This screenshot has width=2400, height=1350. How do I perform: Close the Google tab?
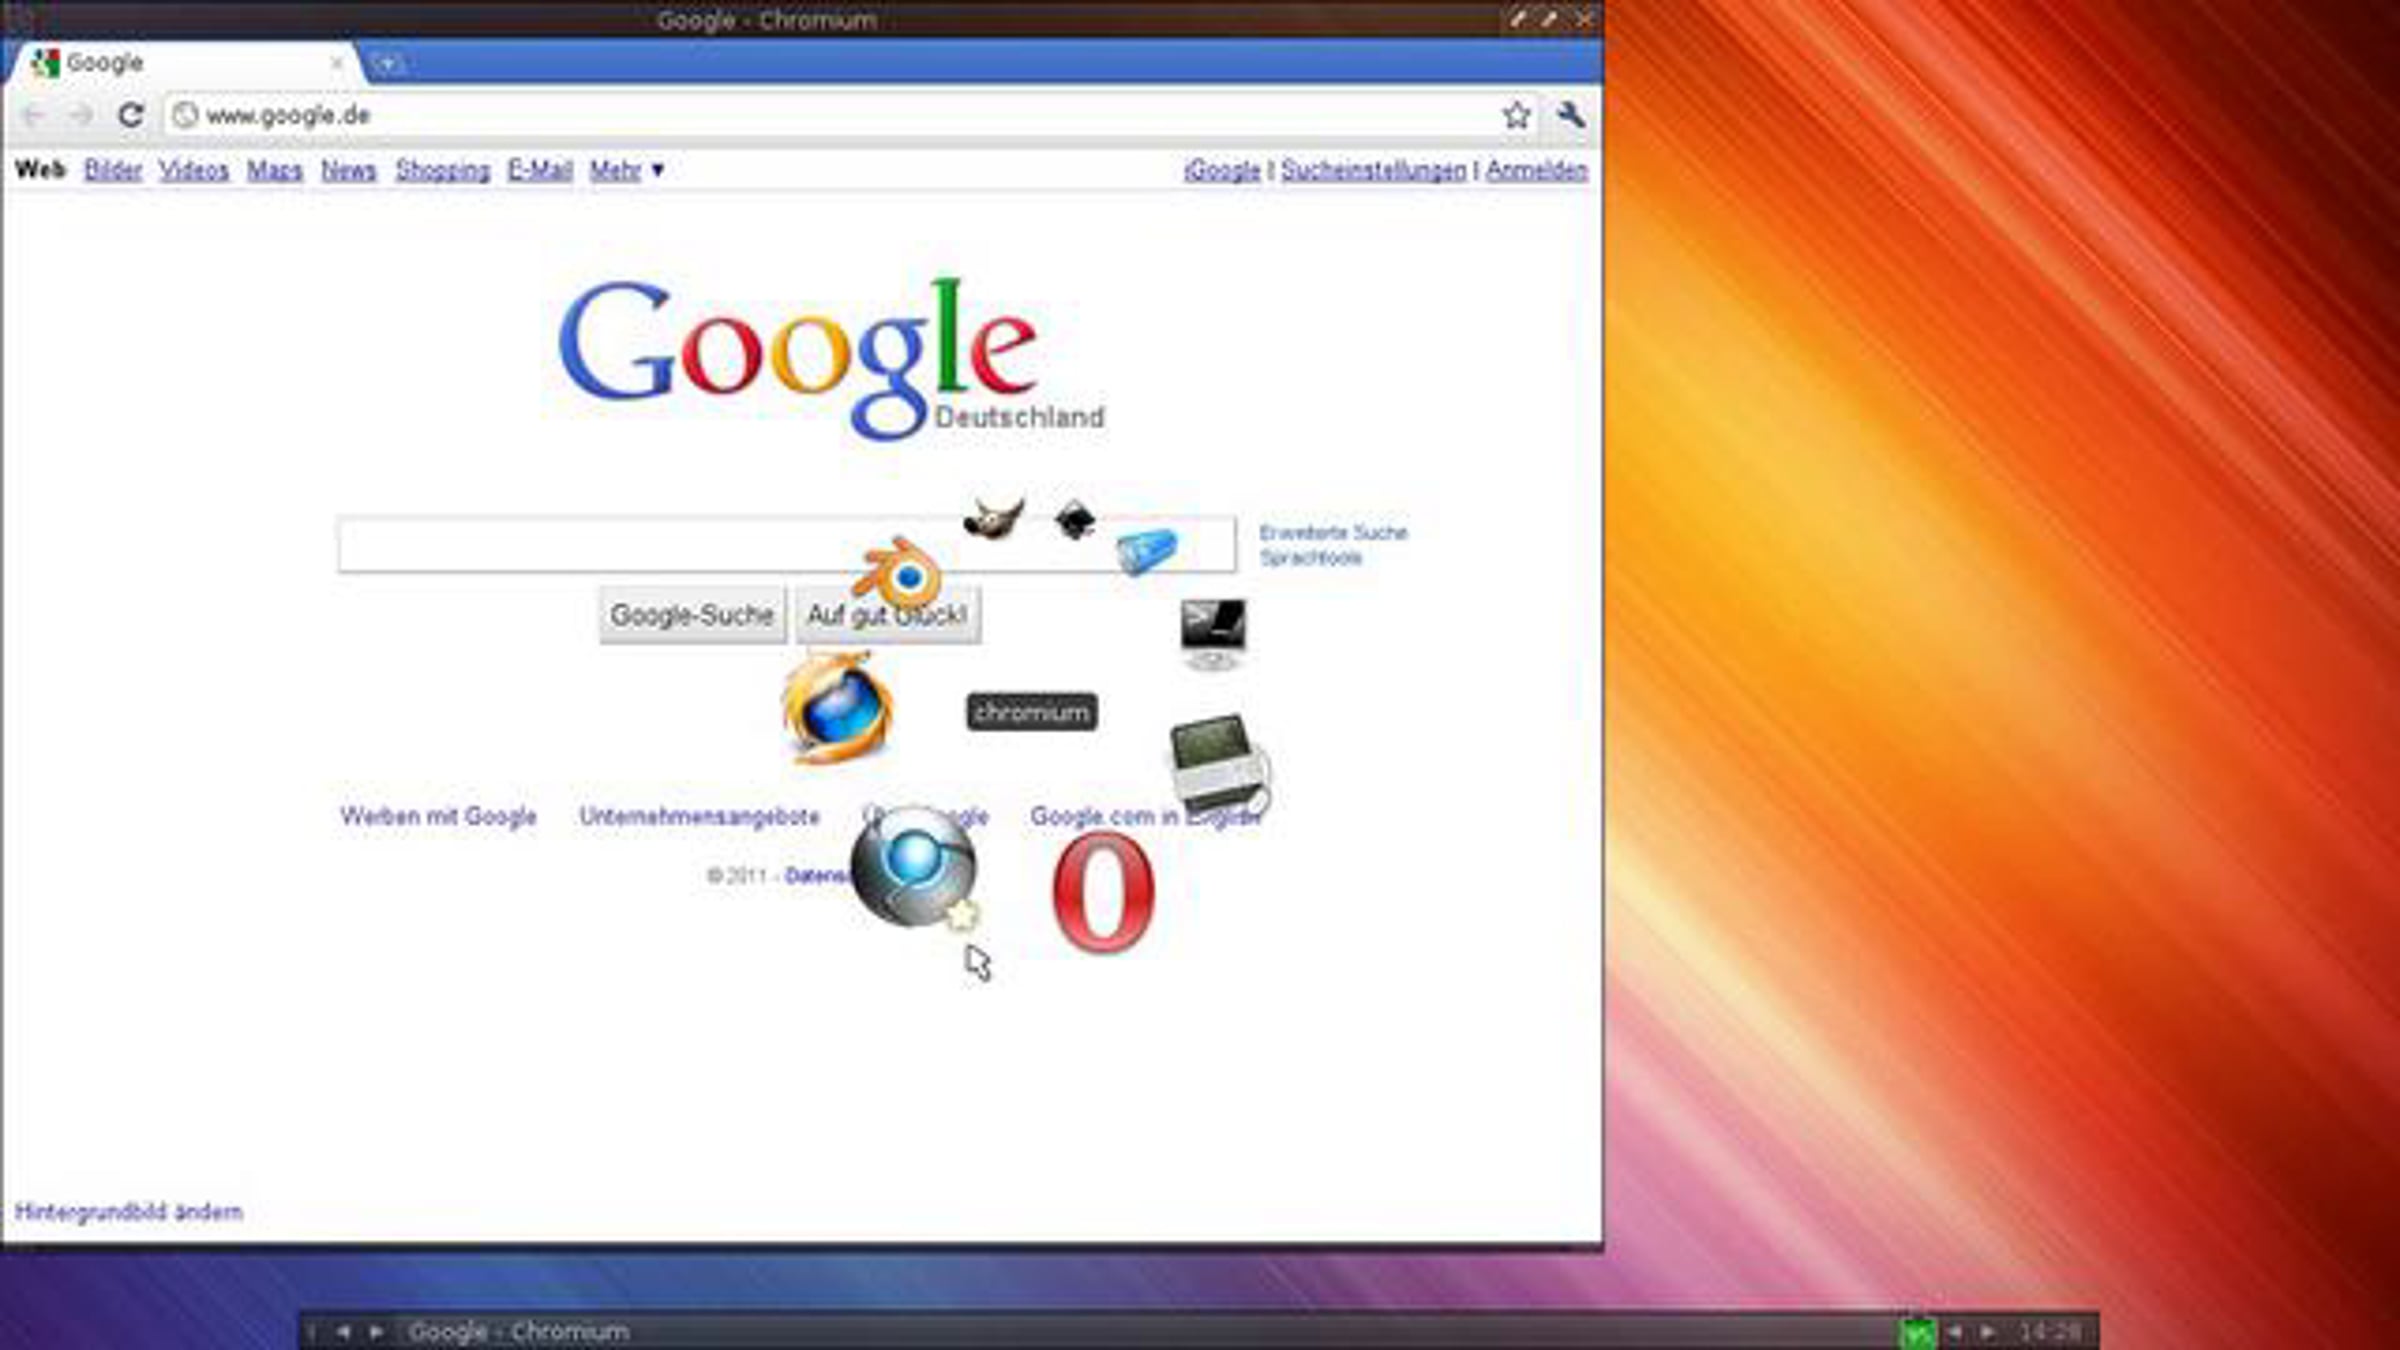pos(336,63)
